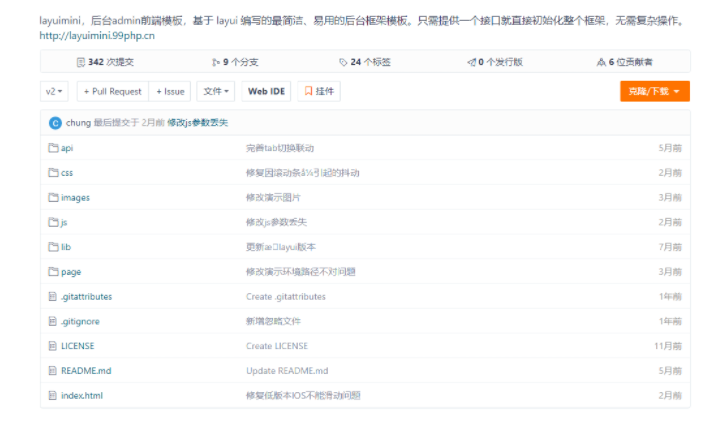Click the releases paper-plane icon
This screenshot has width=716, height=425.
(x=472, y=62)
